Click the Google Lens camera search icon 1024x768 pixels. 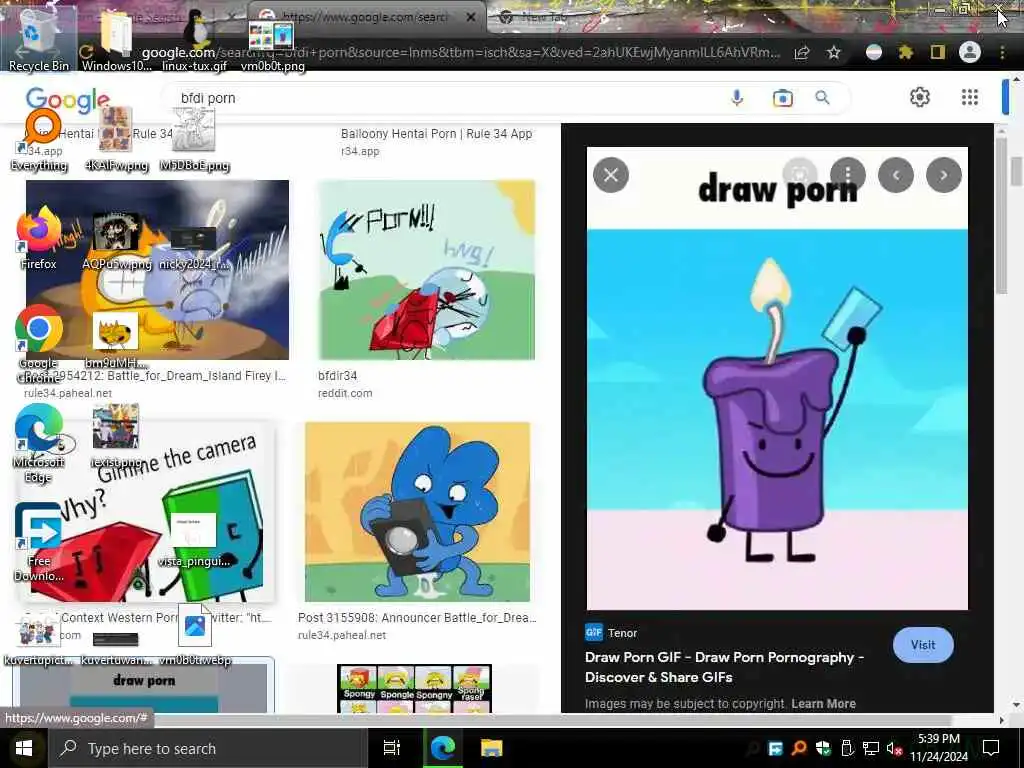click(782, 98)
